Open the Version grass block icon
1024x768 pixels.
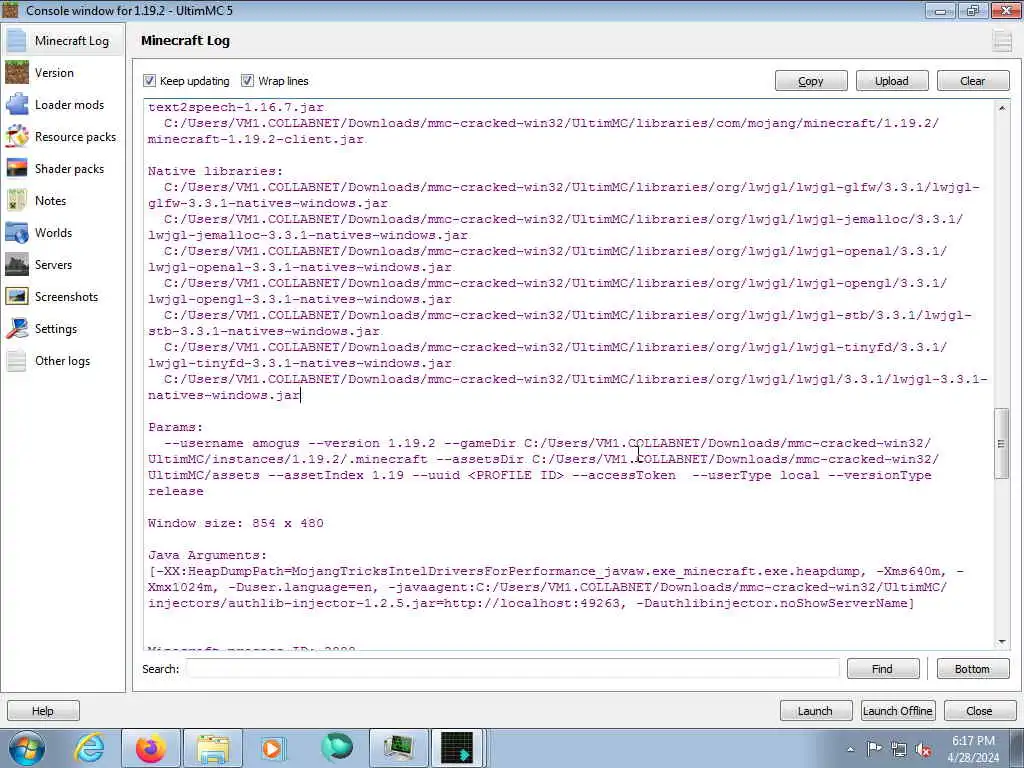point(16,72)
